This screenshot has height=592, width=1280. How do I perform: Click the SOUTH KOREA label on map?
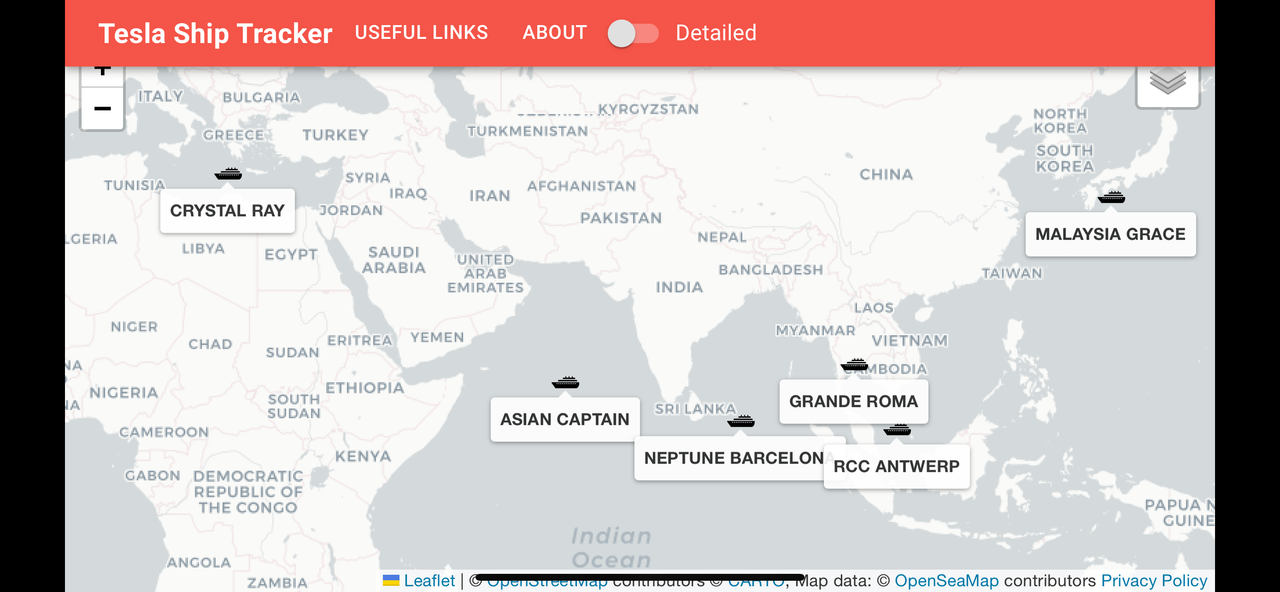click(1065, 158)
